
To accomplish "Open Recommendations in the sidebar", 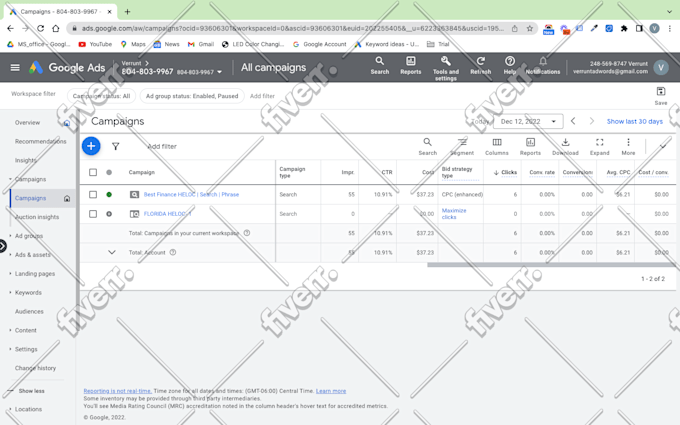I will 40,141.
